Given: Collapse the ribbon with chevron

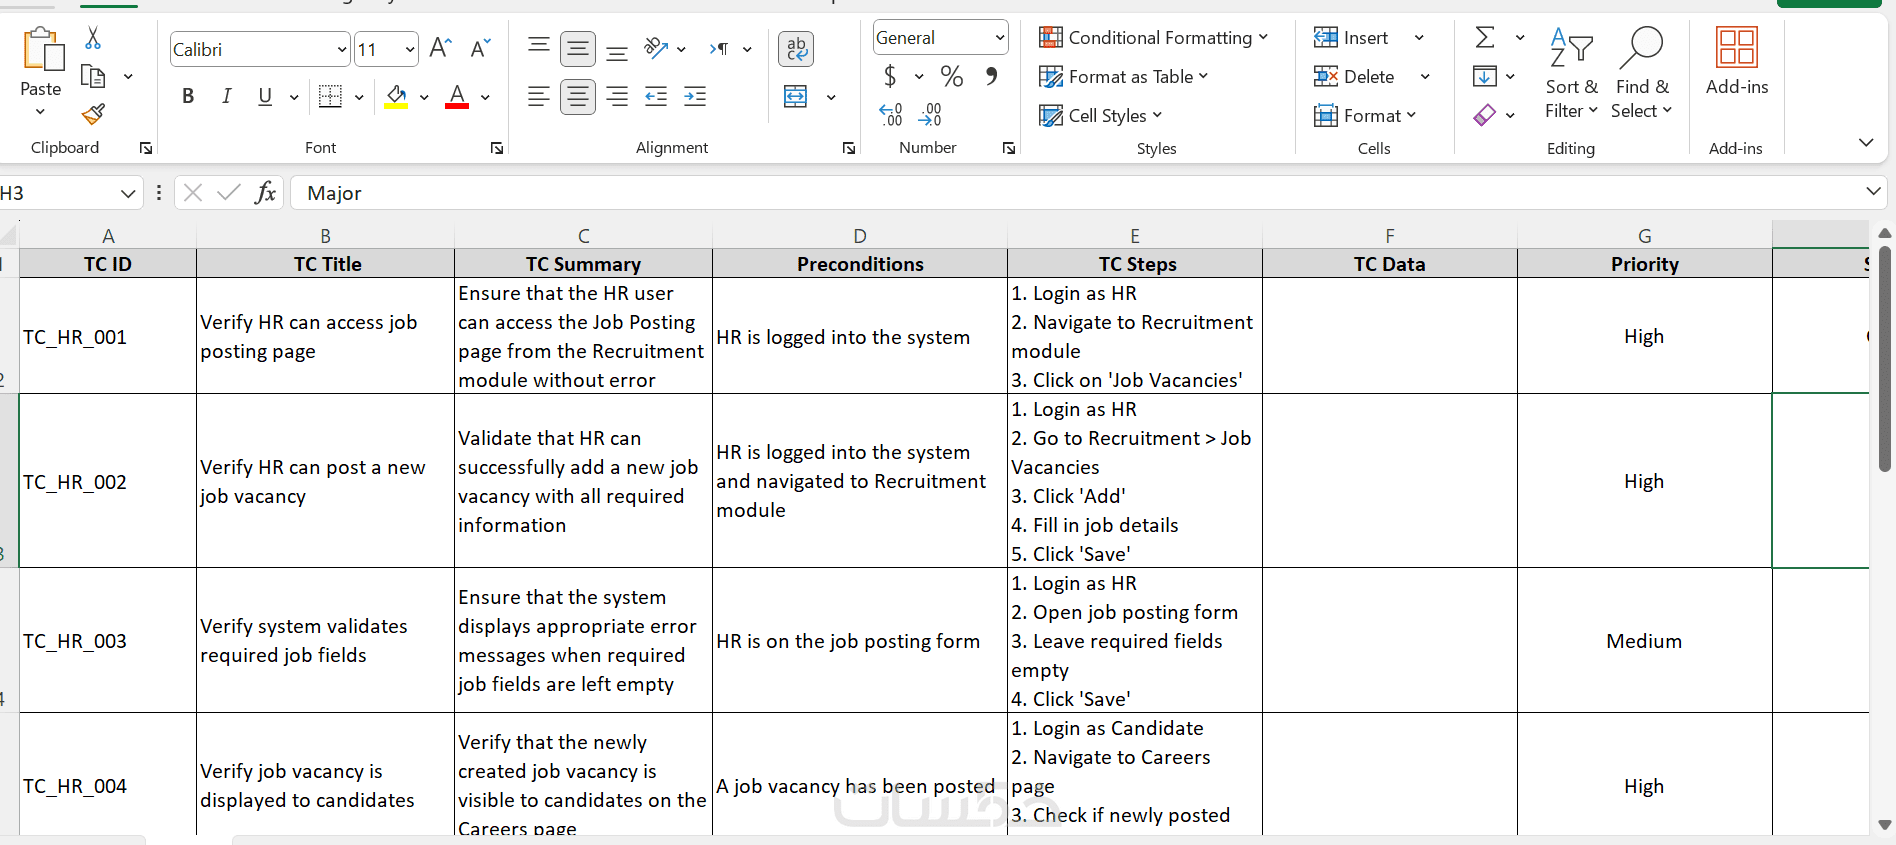Looking at the screenshot, I should 1866,143.
